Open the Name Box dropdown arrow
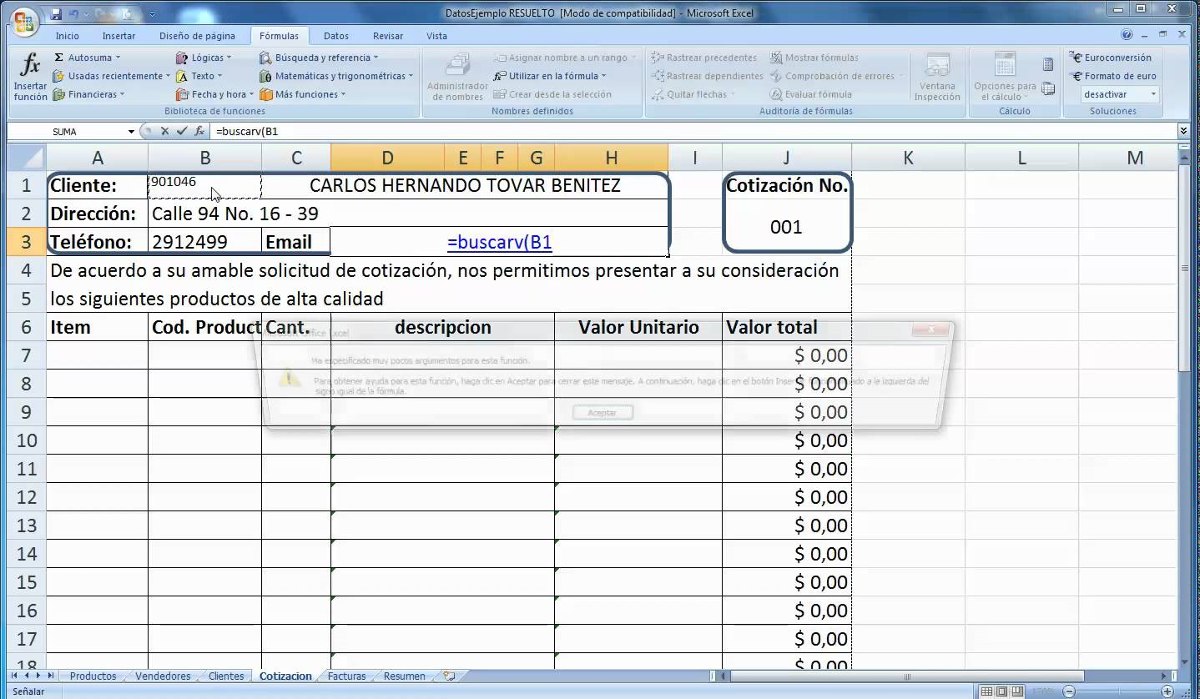Viewport: 1200px width, 699px height. (131, 131)
